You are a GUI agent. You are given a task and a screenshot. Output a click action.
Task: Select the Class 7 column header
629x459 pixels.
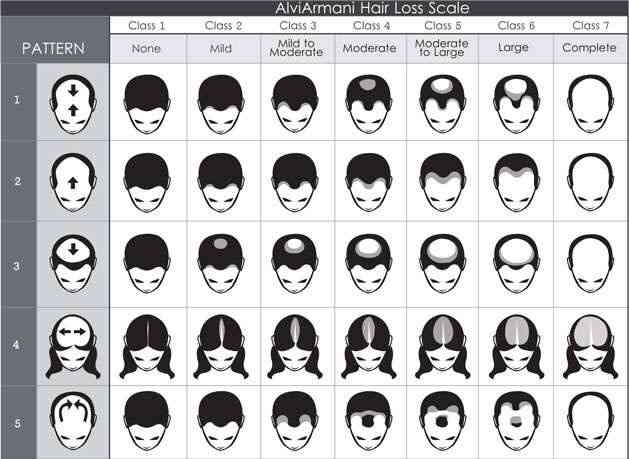click(x=587, y=24)
